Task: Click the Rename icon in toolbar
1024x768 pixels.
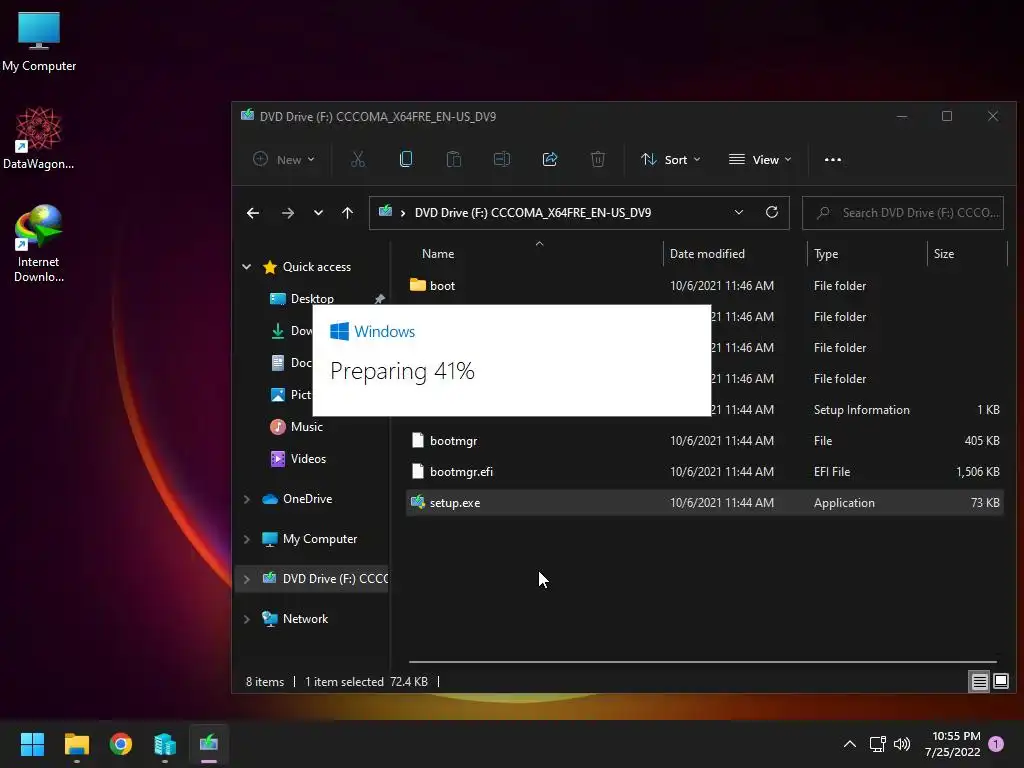Action: pyautogui.click(x=502, y=159)
